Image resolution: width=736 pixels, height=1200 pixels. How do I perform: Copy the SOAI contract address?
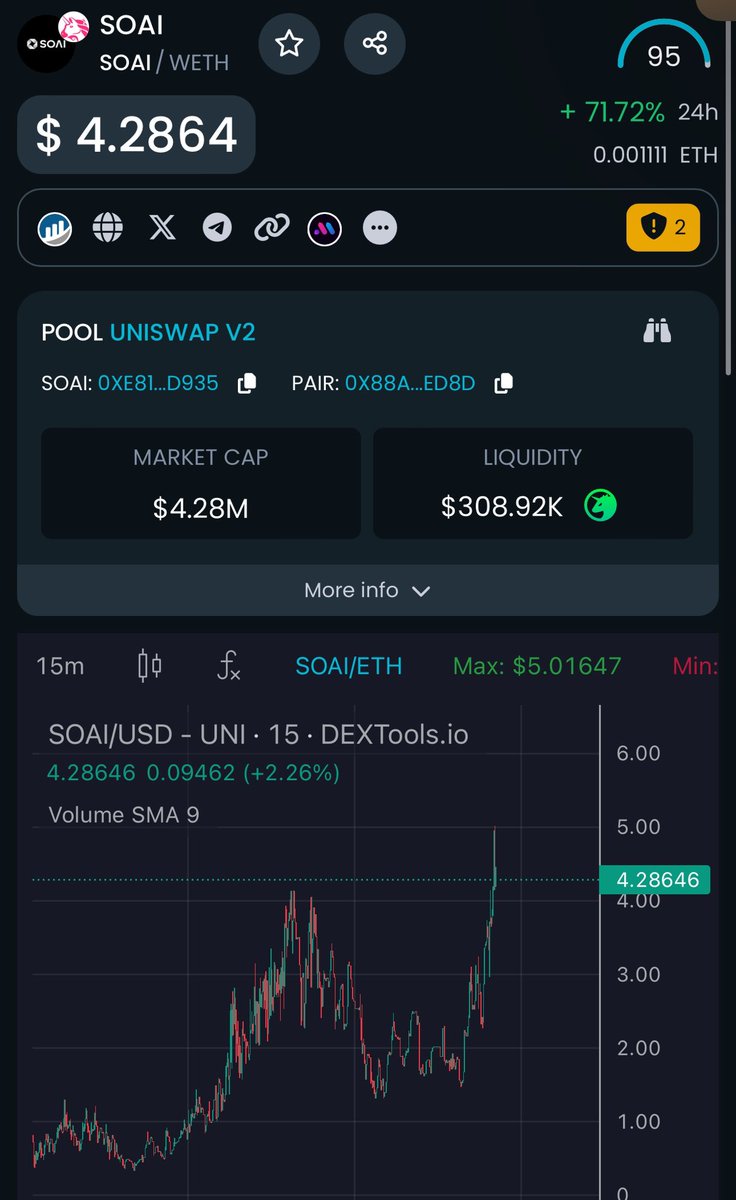point(246,383)
